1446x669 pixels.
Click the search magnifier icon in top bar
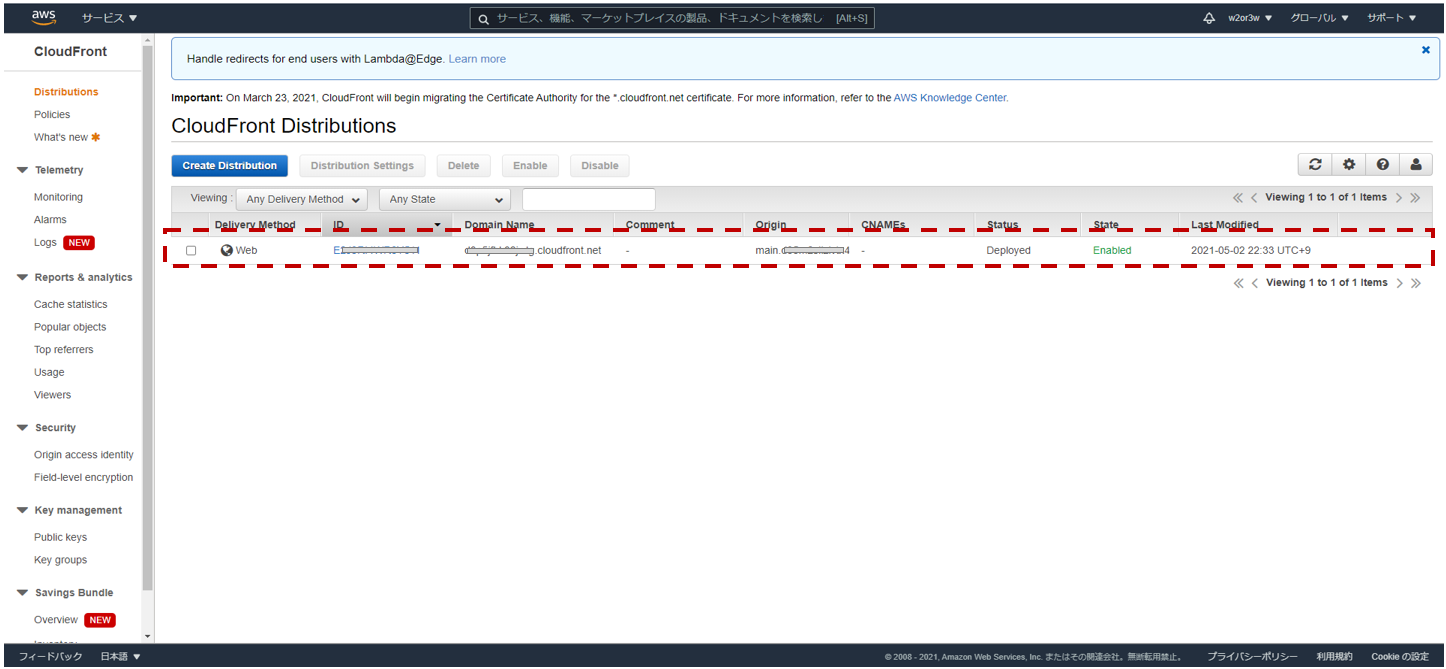click(484, 18)
